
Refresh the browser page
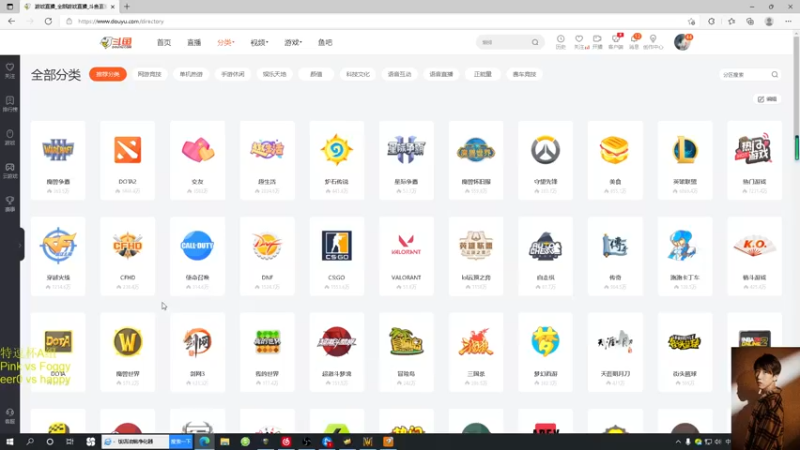pos(48,21)
